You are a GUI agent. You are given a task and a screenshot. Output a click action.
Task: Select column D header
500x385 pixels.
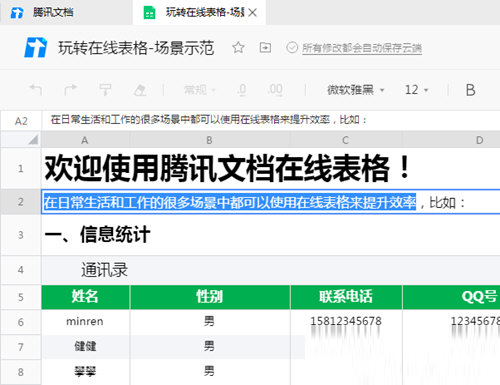pyautogui.click(x=451, y=140)
